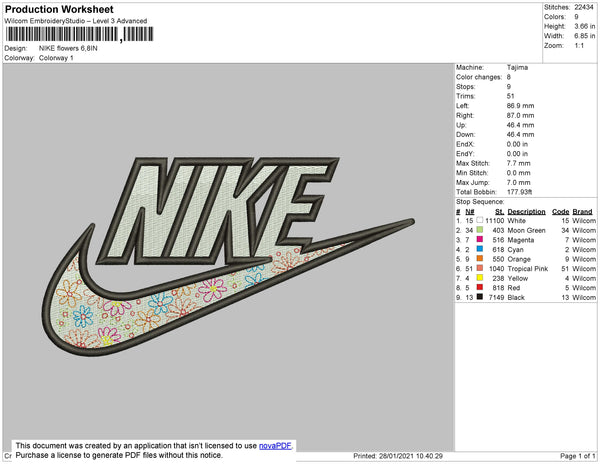Click the Height value 3.66 in
Viewport: 600px width, 464px height.
tap(584, 26)
